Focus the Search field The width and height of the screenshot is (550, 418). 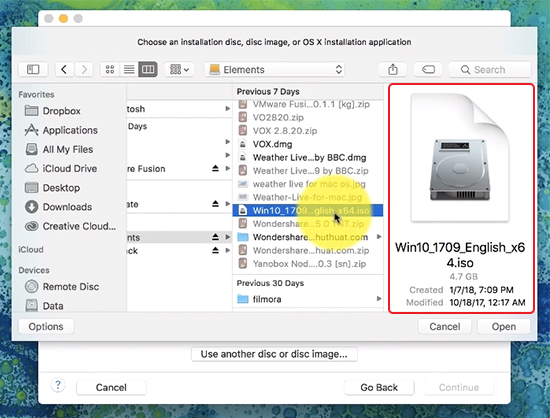[490, 69]
